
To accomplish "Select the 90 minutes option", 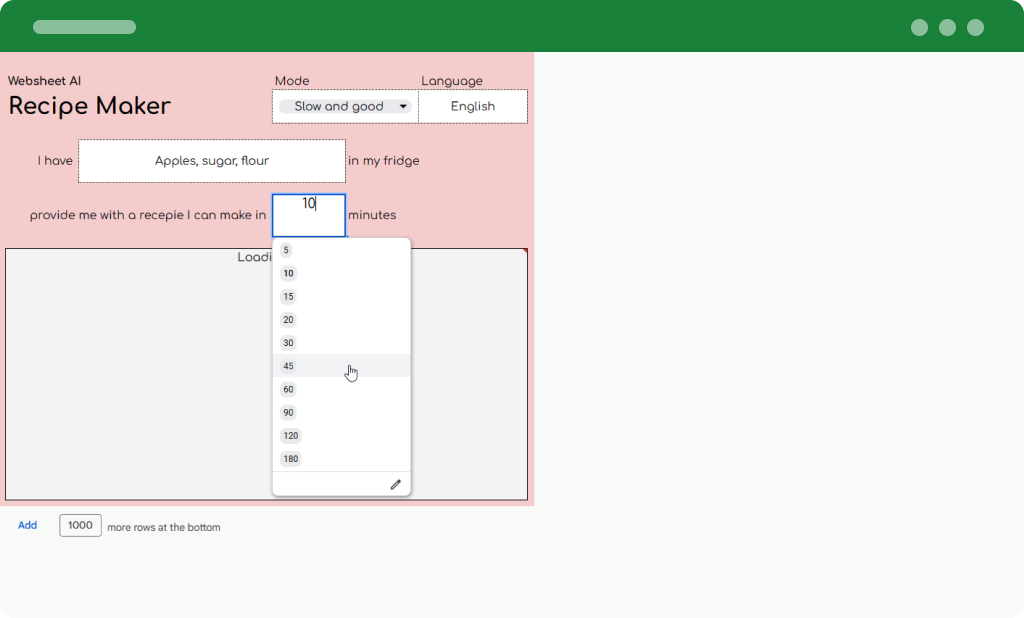I will pyautogui.click(x=288, y=412).
